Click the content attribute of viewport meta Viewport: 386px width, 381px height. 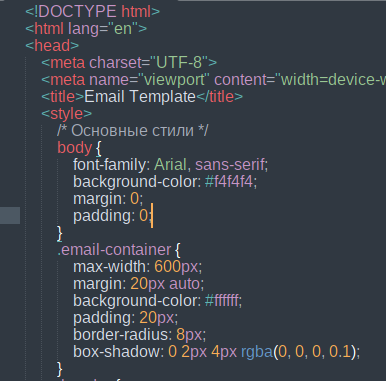pyautogui.click(x=240, y=80)
